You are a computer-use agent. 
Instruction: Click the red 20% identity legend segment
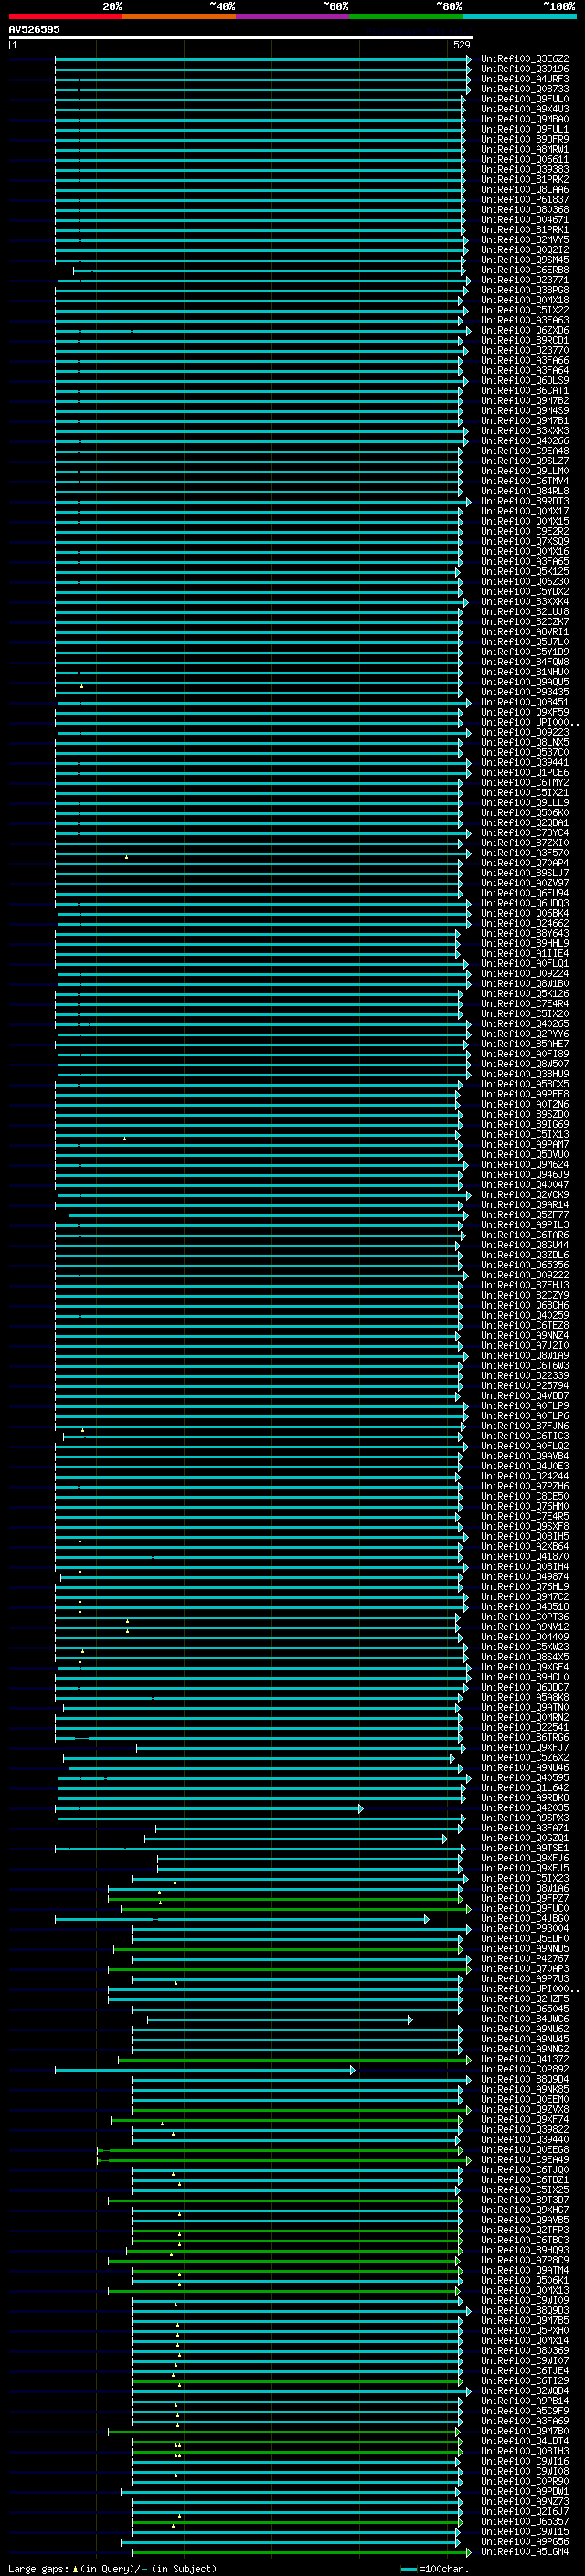[x=65, y=16]
